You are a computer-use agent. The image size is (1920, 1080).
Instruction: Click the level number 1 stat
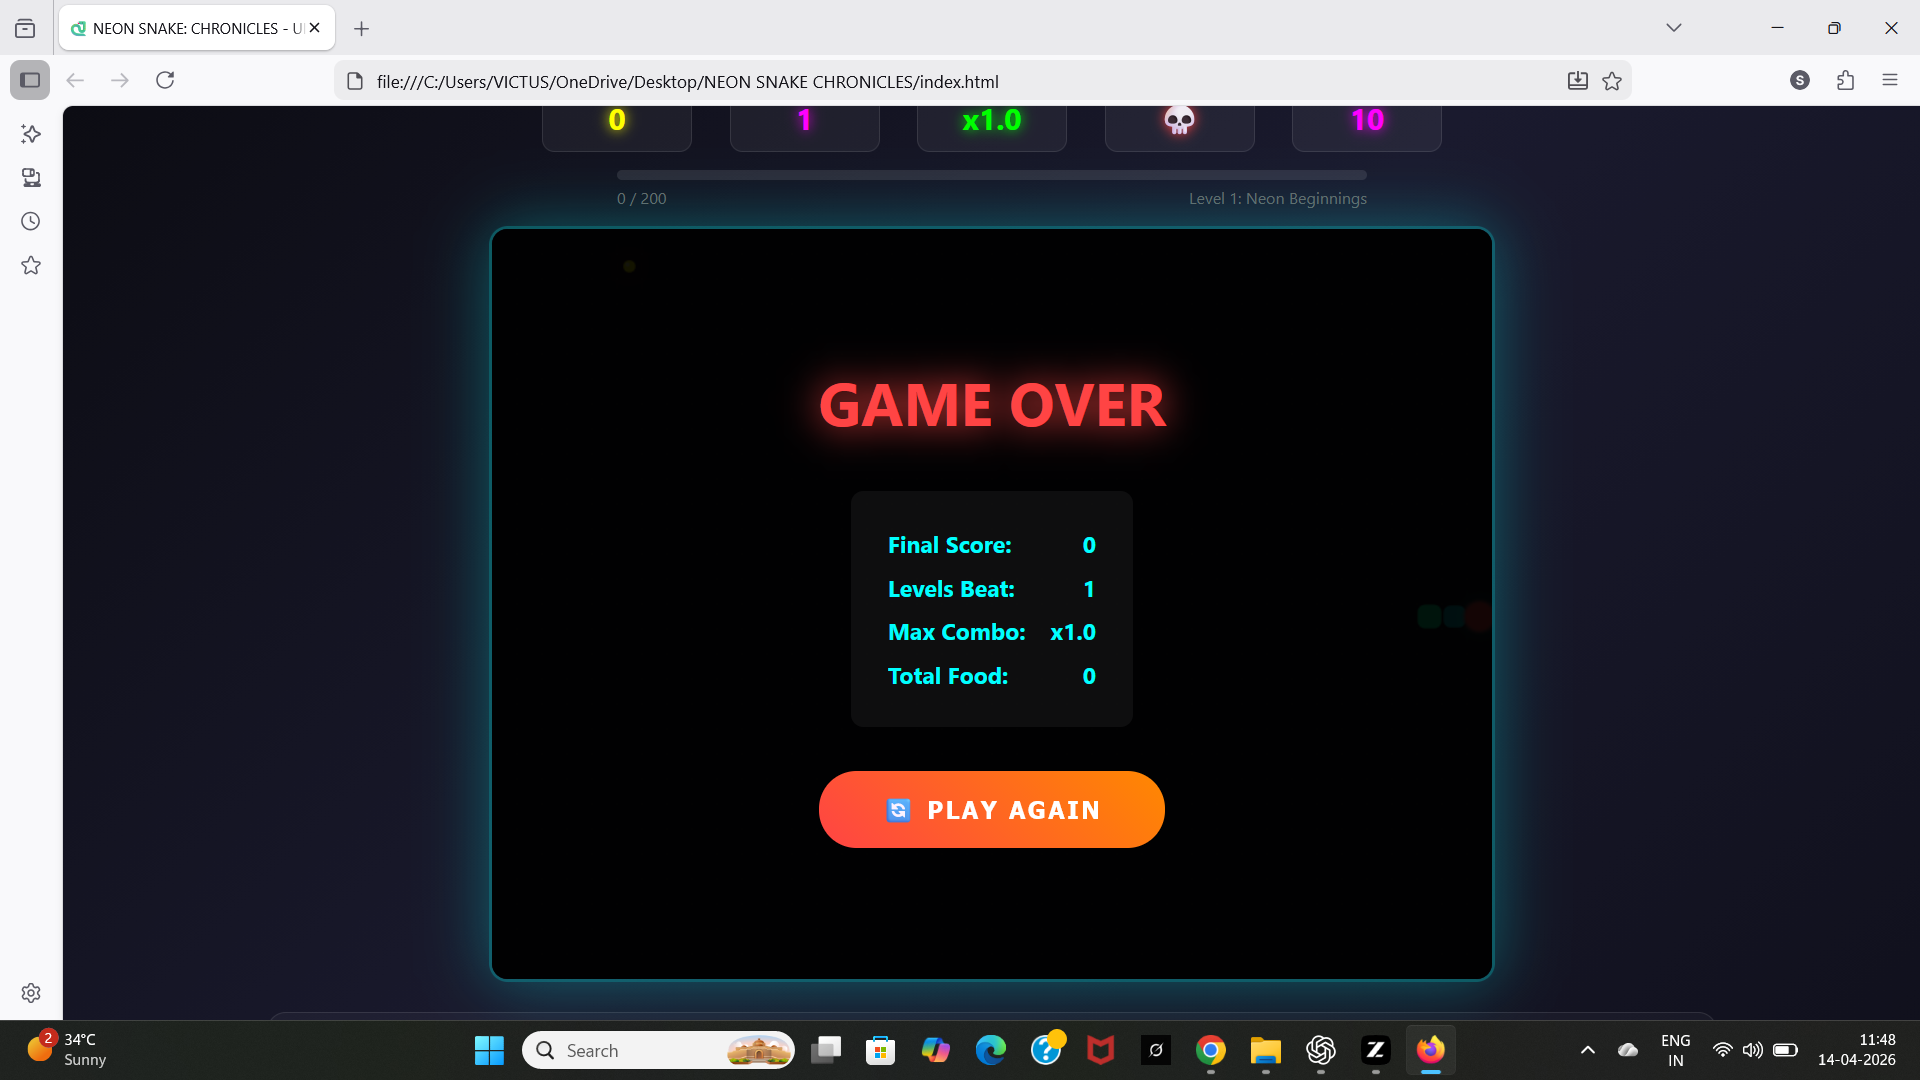point(804,120)
